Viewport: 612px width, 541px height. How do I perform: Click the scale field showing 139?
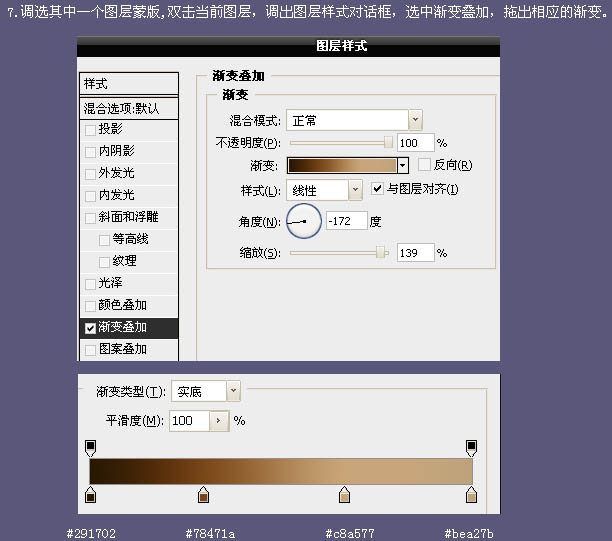tap(415, 253)
